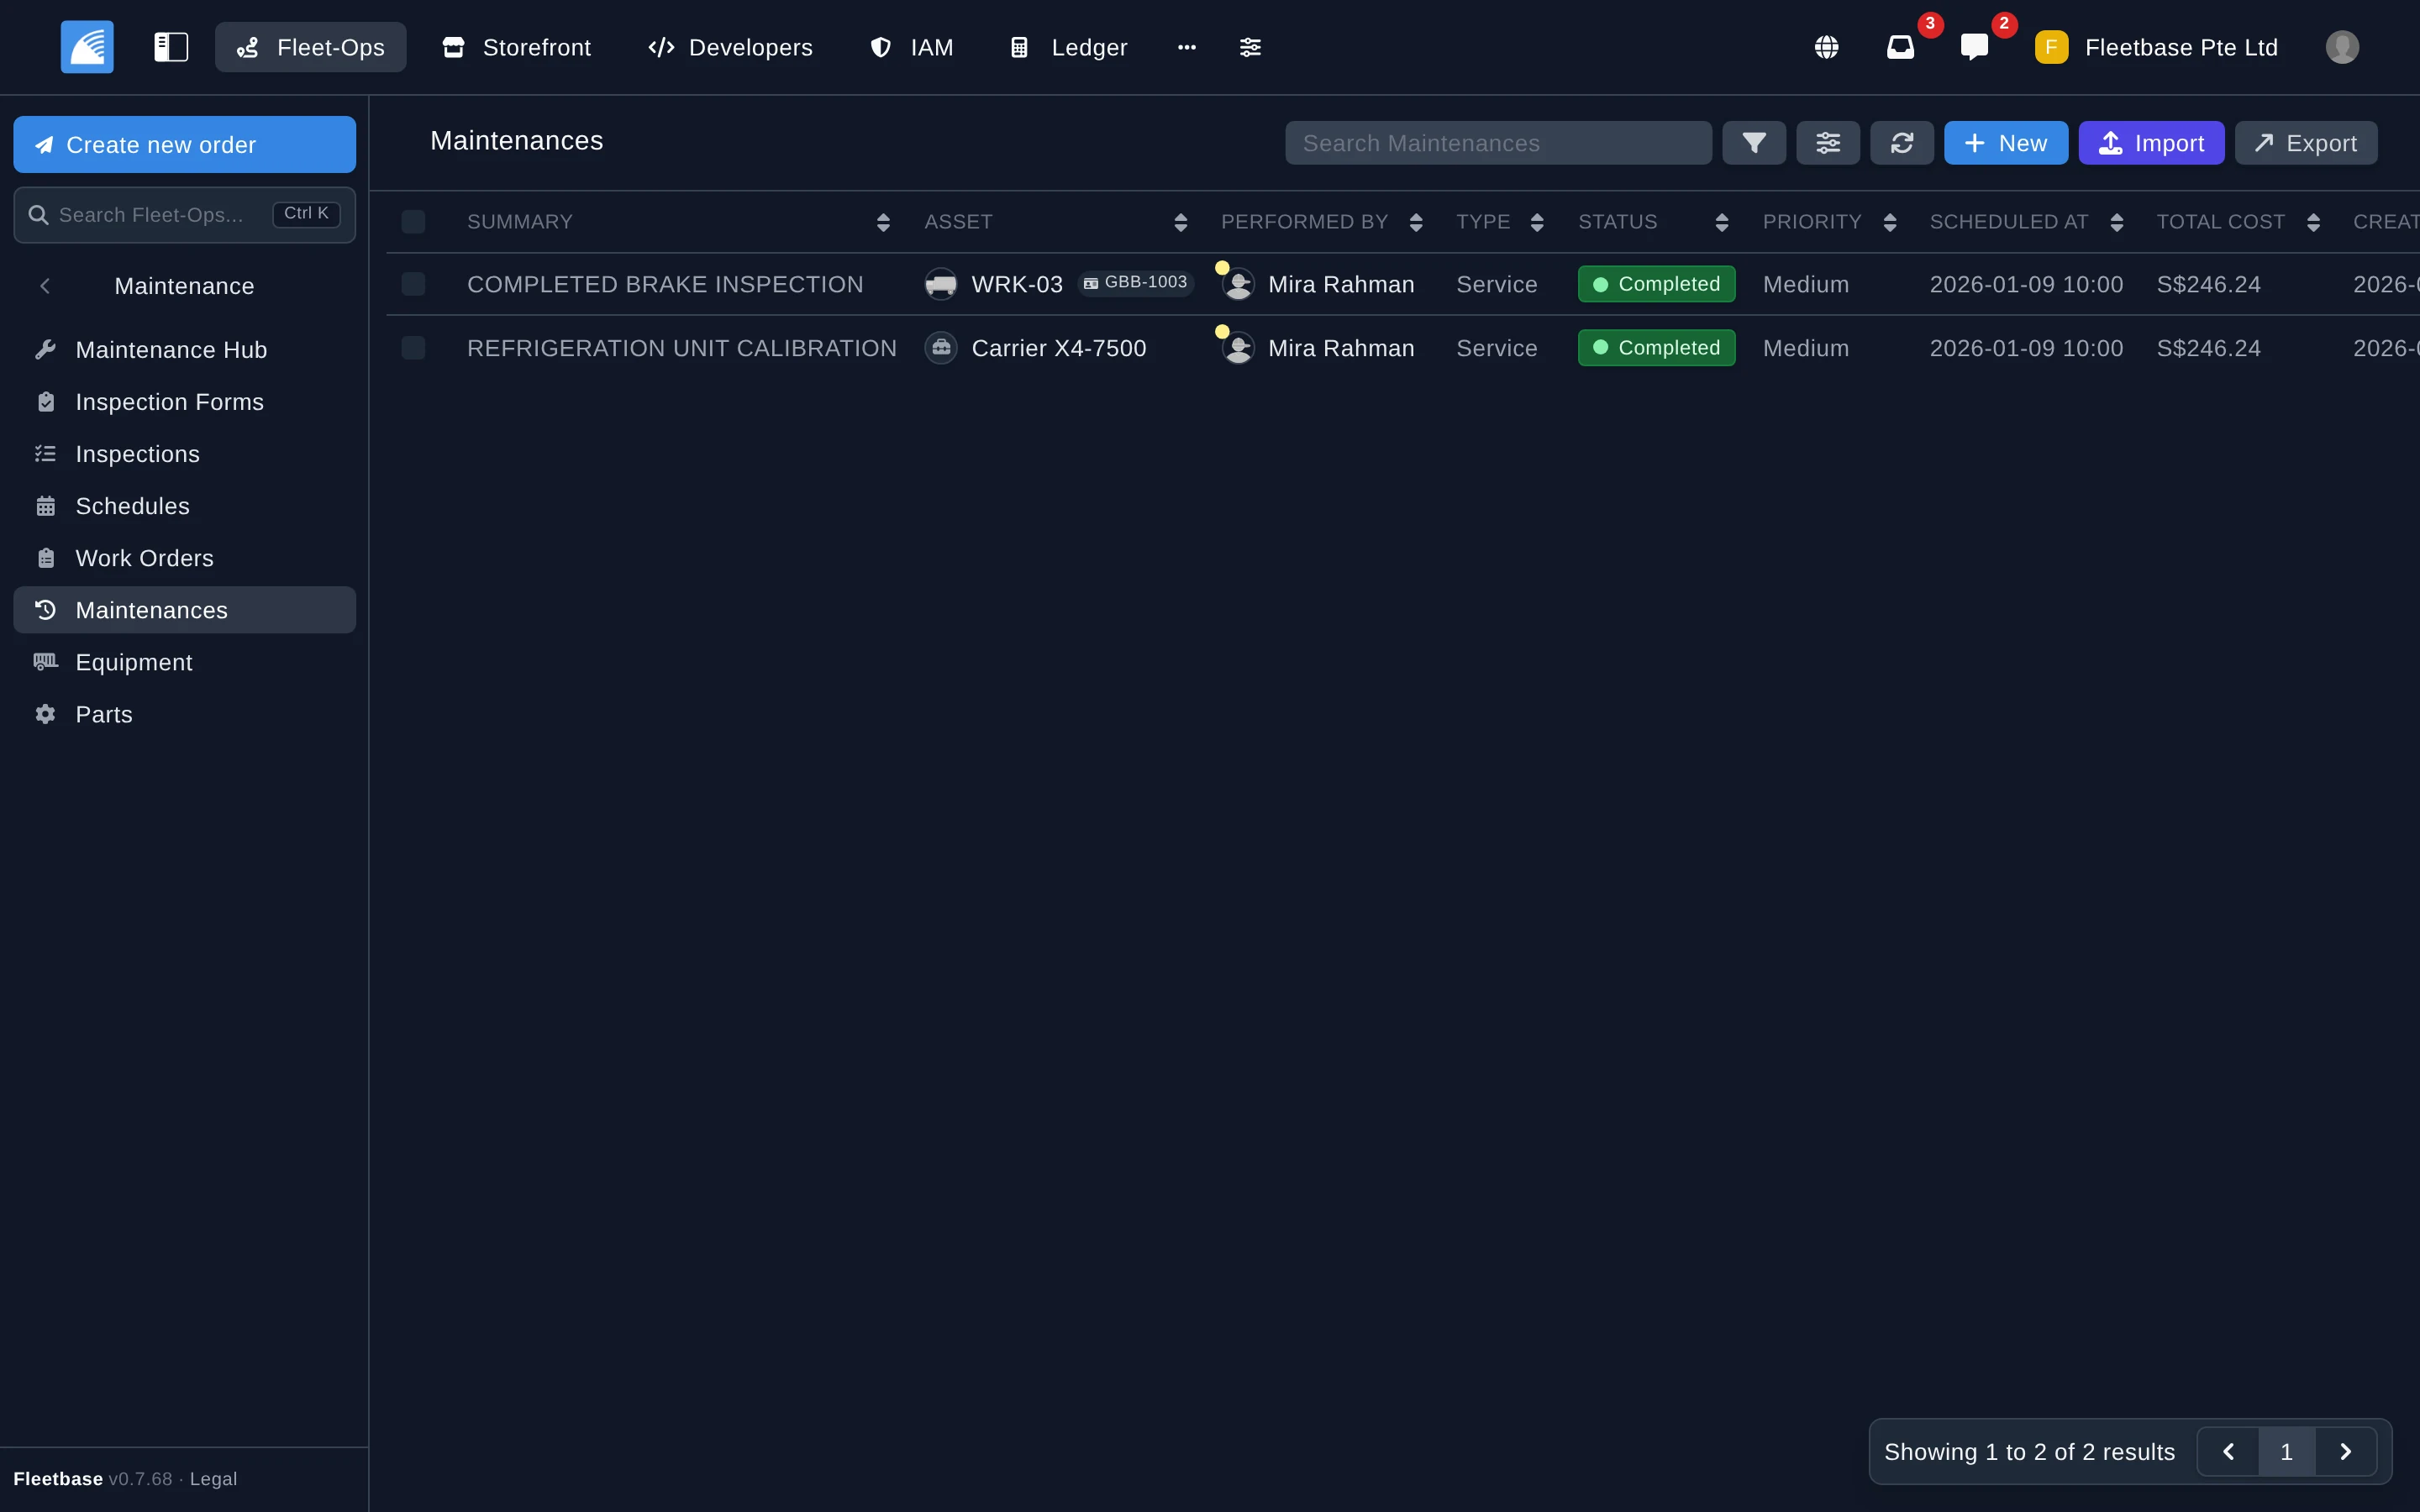Toggle the select-all rows checkbox

pos(413,222)
